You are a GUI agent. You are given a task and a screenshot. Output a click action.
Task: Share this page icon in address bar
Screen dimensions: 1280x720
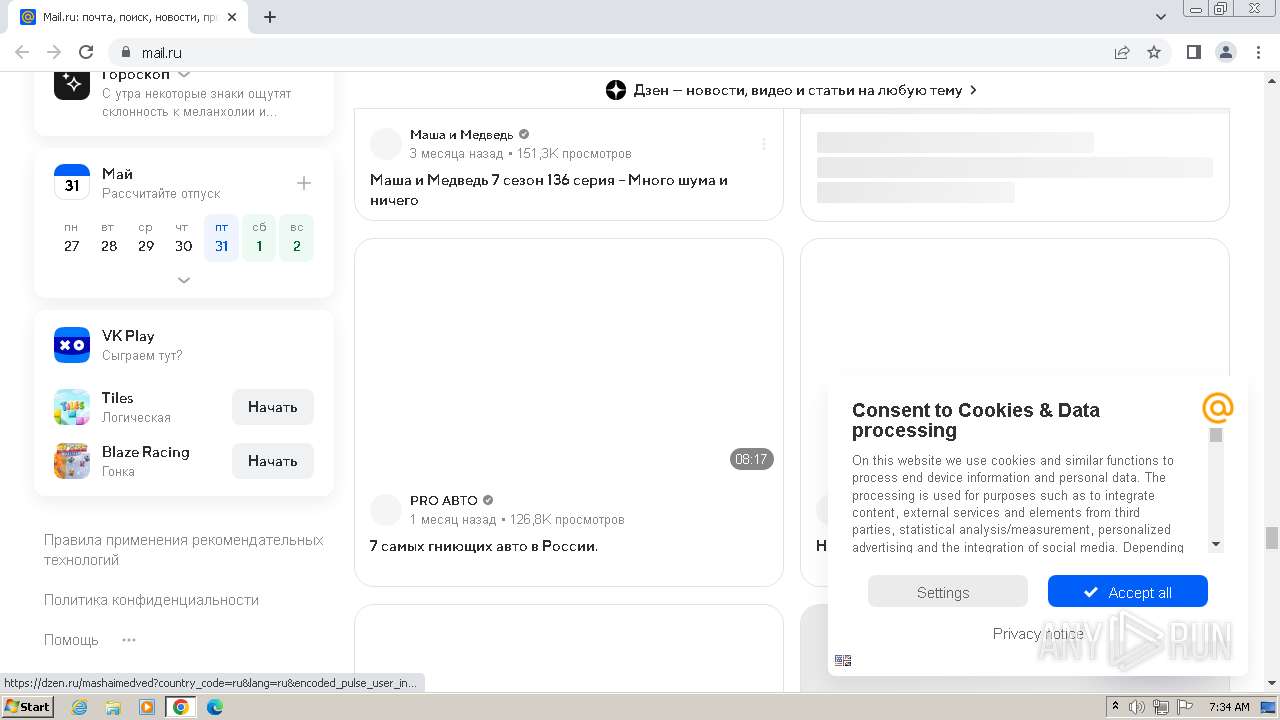pyautogui.click(x=1122, y=52)
